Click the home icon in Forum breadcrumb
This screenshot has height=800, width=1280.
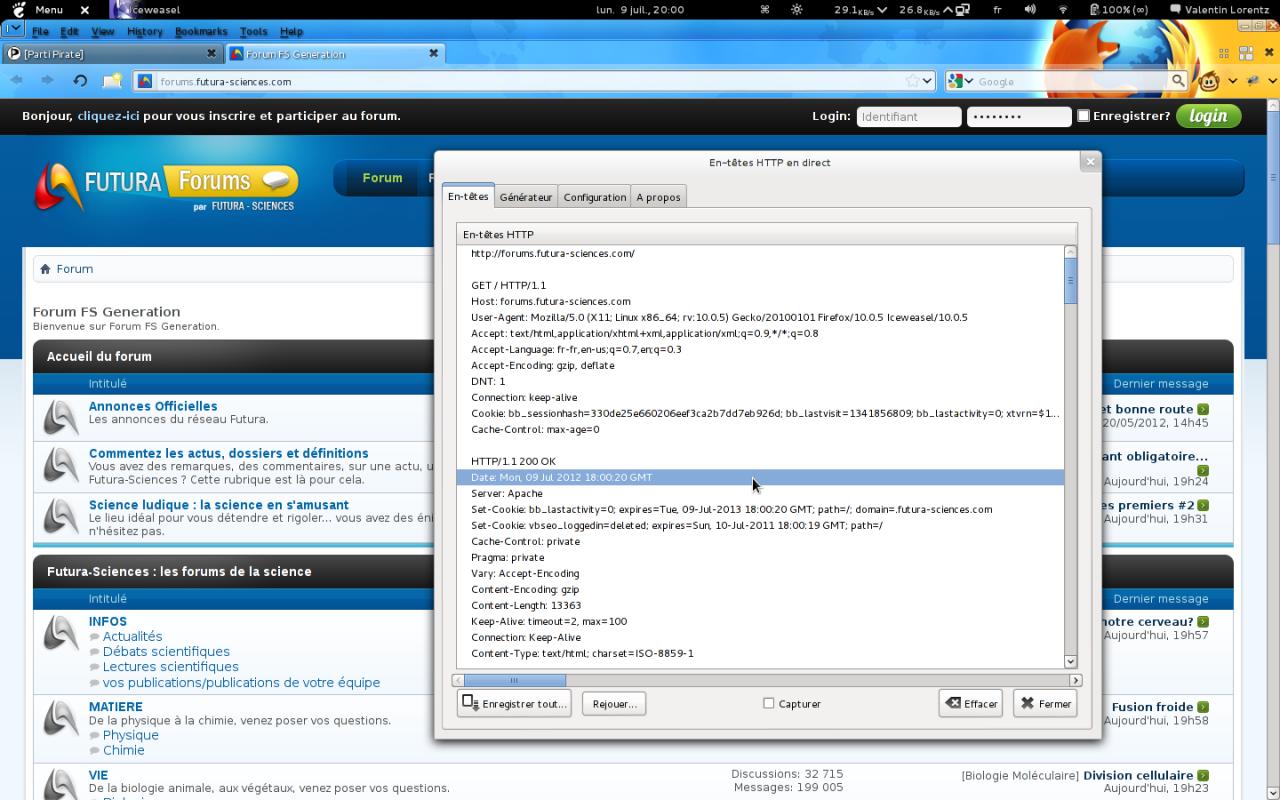pos(44,269)
